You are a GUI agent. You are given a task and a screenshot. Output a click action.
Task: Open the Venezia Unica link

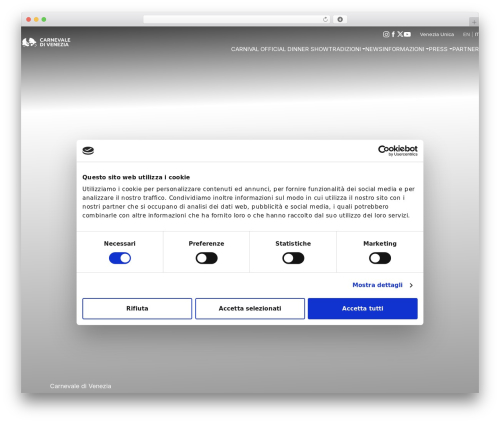pos(437,34)
